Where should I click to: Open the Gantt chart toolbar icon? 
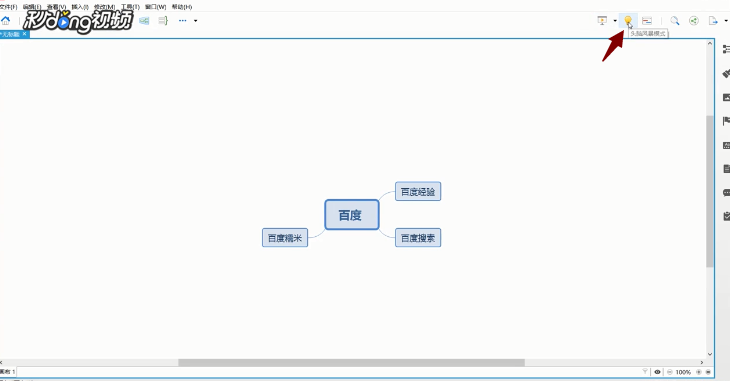647,20
